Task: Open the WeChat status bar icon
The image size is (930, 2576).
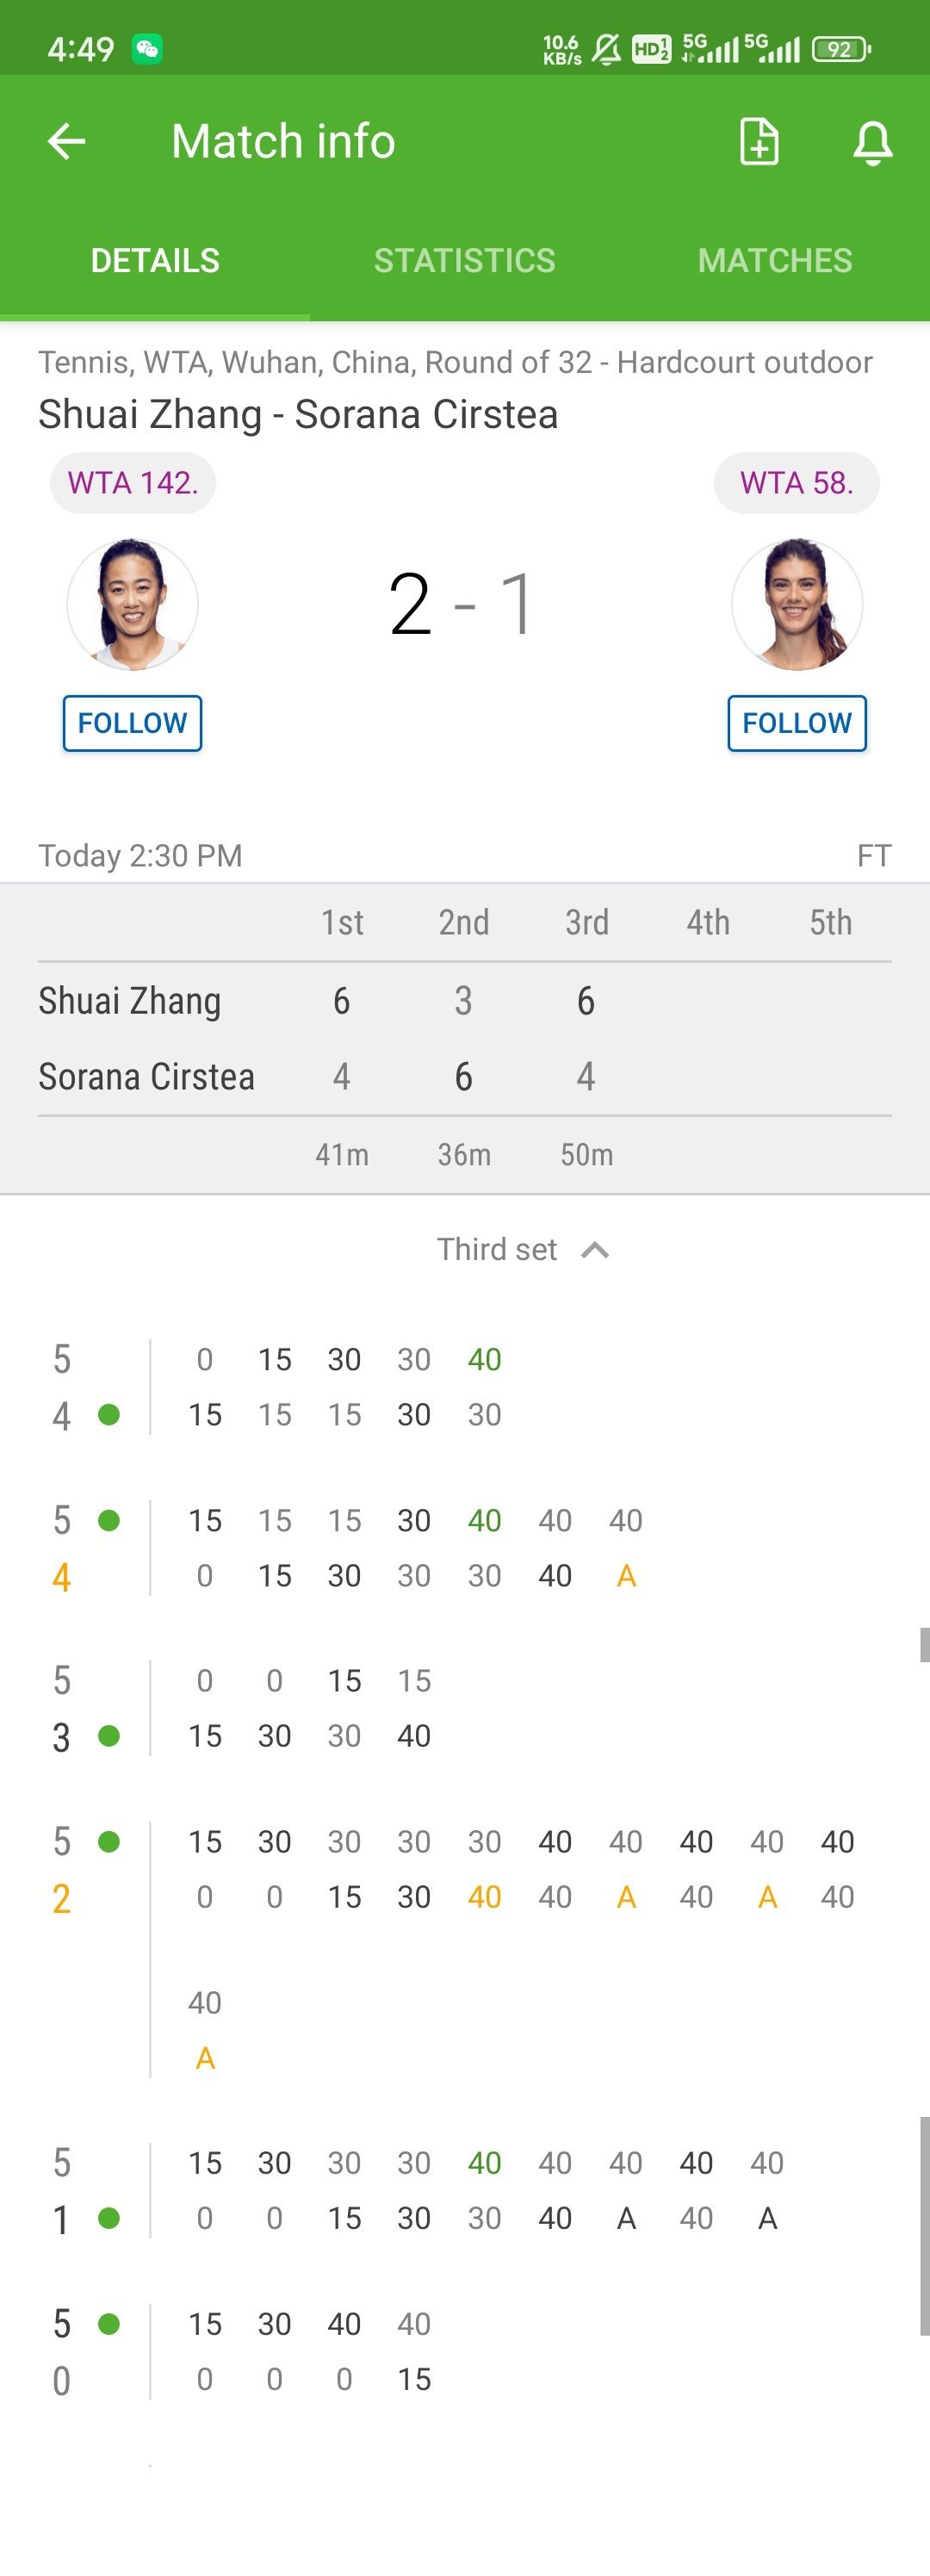Action: coord(147,48)
